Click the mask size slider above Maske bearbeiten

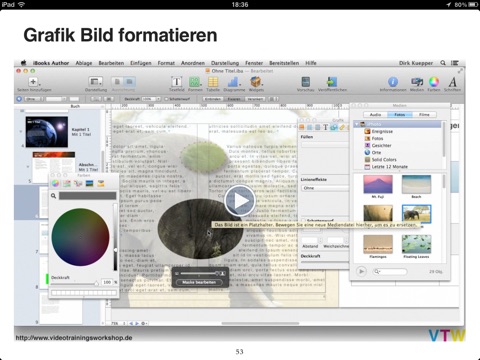click(x=199, y=274)
